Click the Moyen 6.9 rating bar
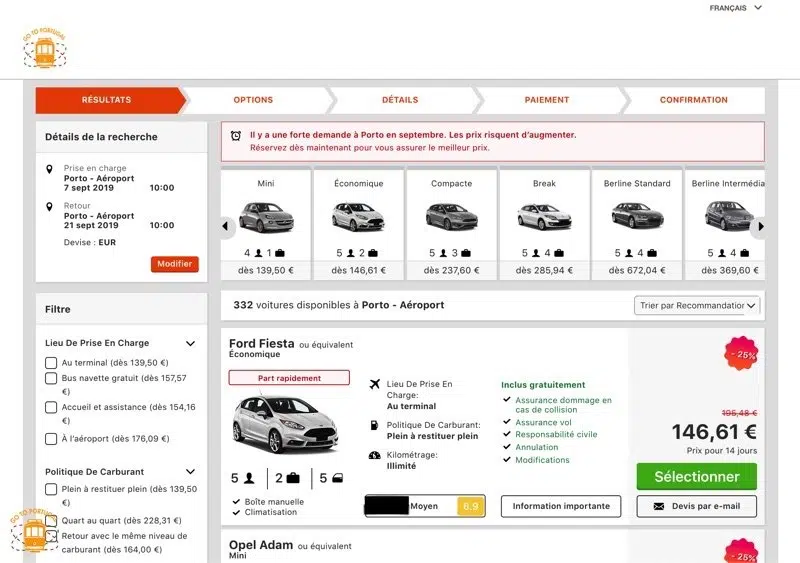Screen dimensions: 800x563 [x=425, y=506]
